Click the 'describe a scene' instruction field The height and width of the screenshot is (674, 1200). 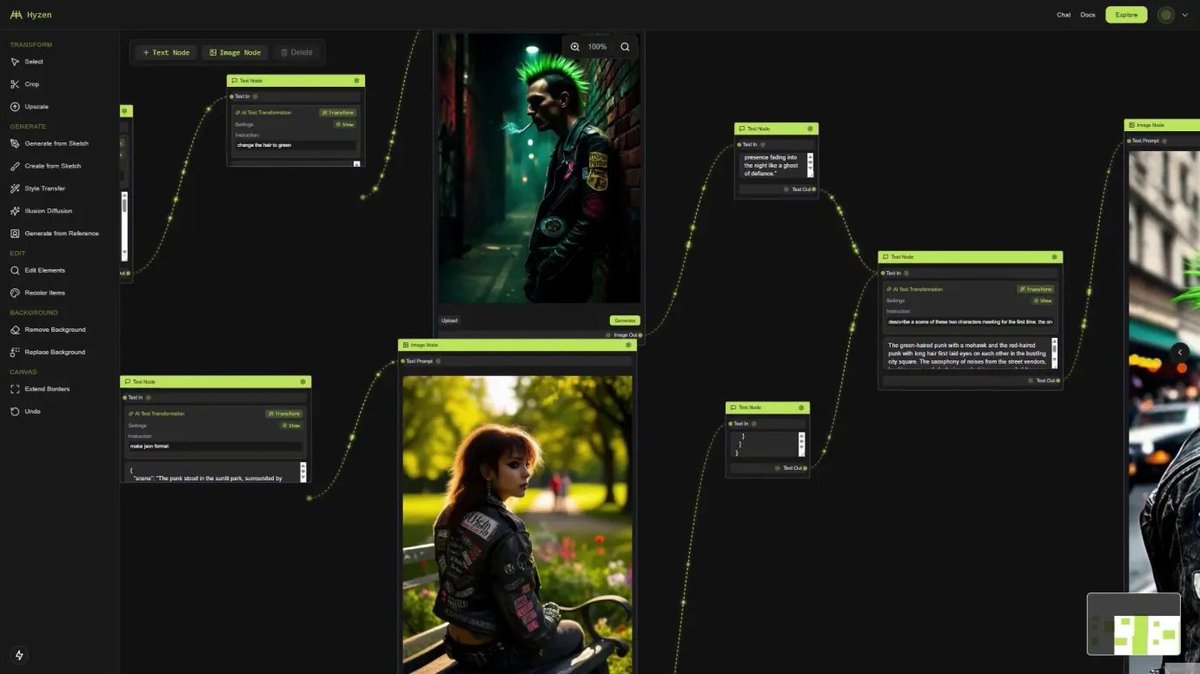point(970,321)
